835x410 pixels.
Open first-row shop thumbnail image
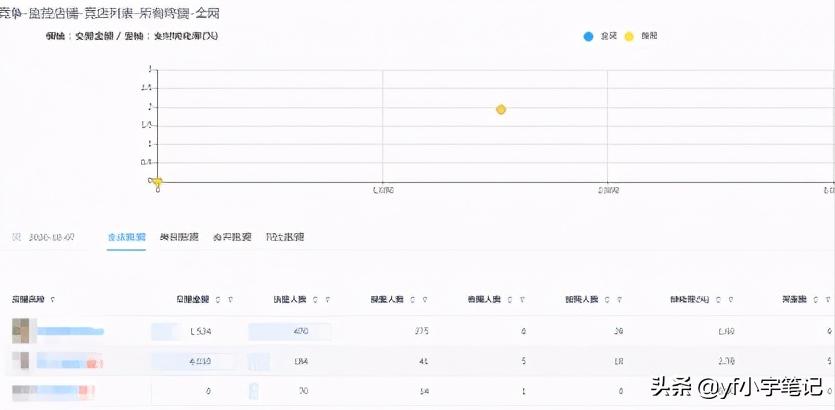coord(23,331)
